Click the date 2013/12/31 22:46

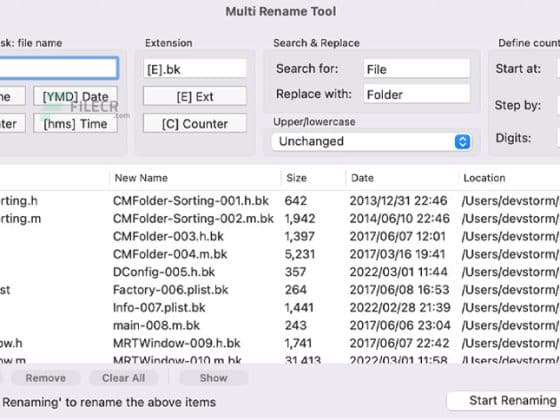[399, 201]
